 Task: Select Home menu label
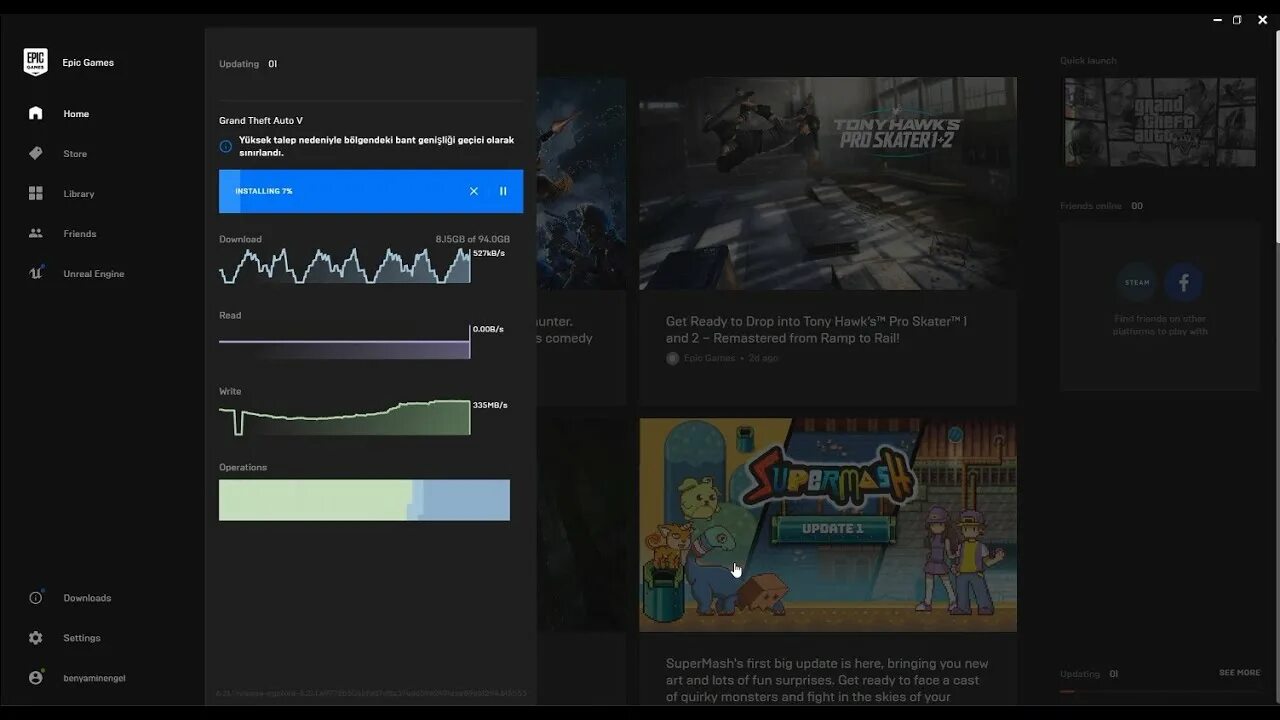coord(76,114)
